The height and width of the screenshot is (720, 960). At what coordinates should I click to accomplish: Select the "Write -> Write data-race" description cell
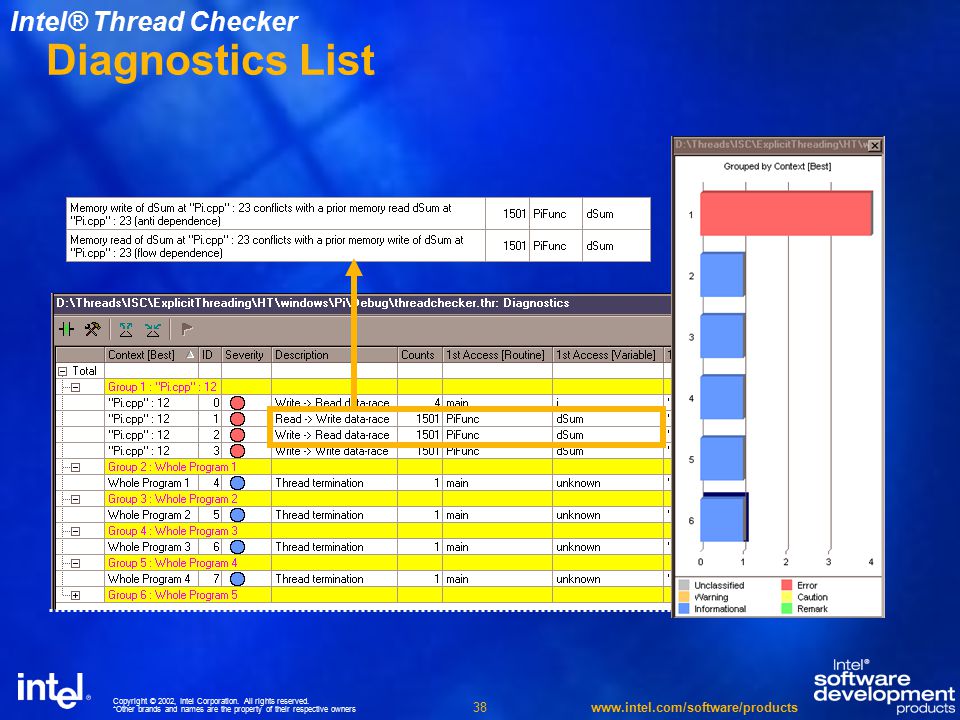point(332,451)
